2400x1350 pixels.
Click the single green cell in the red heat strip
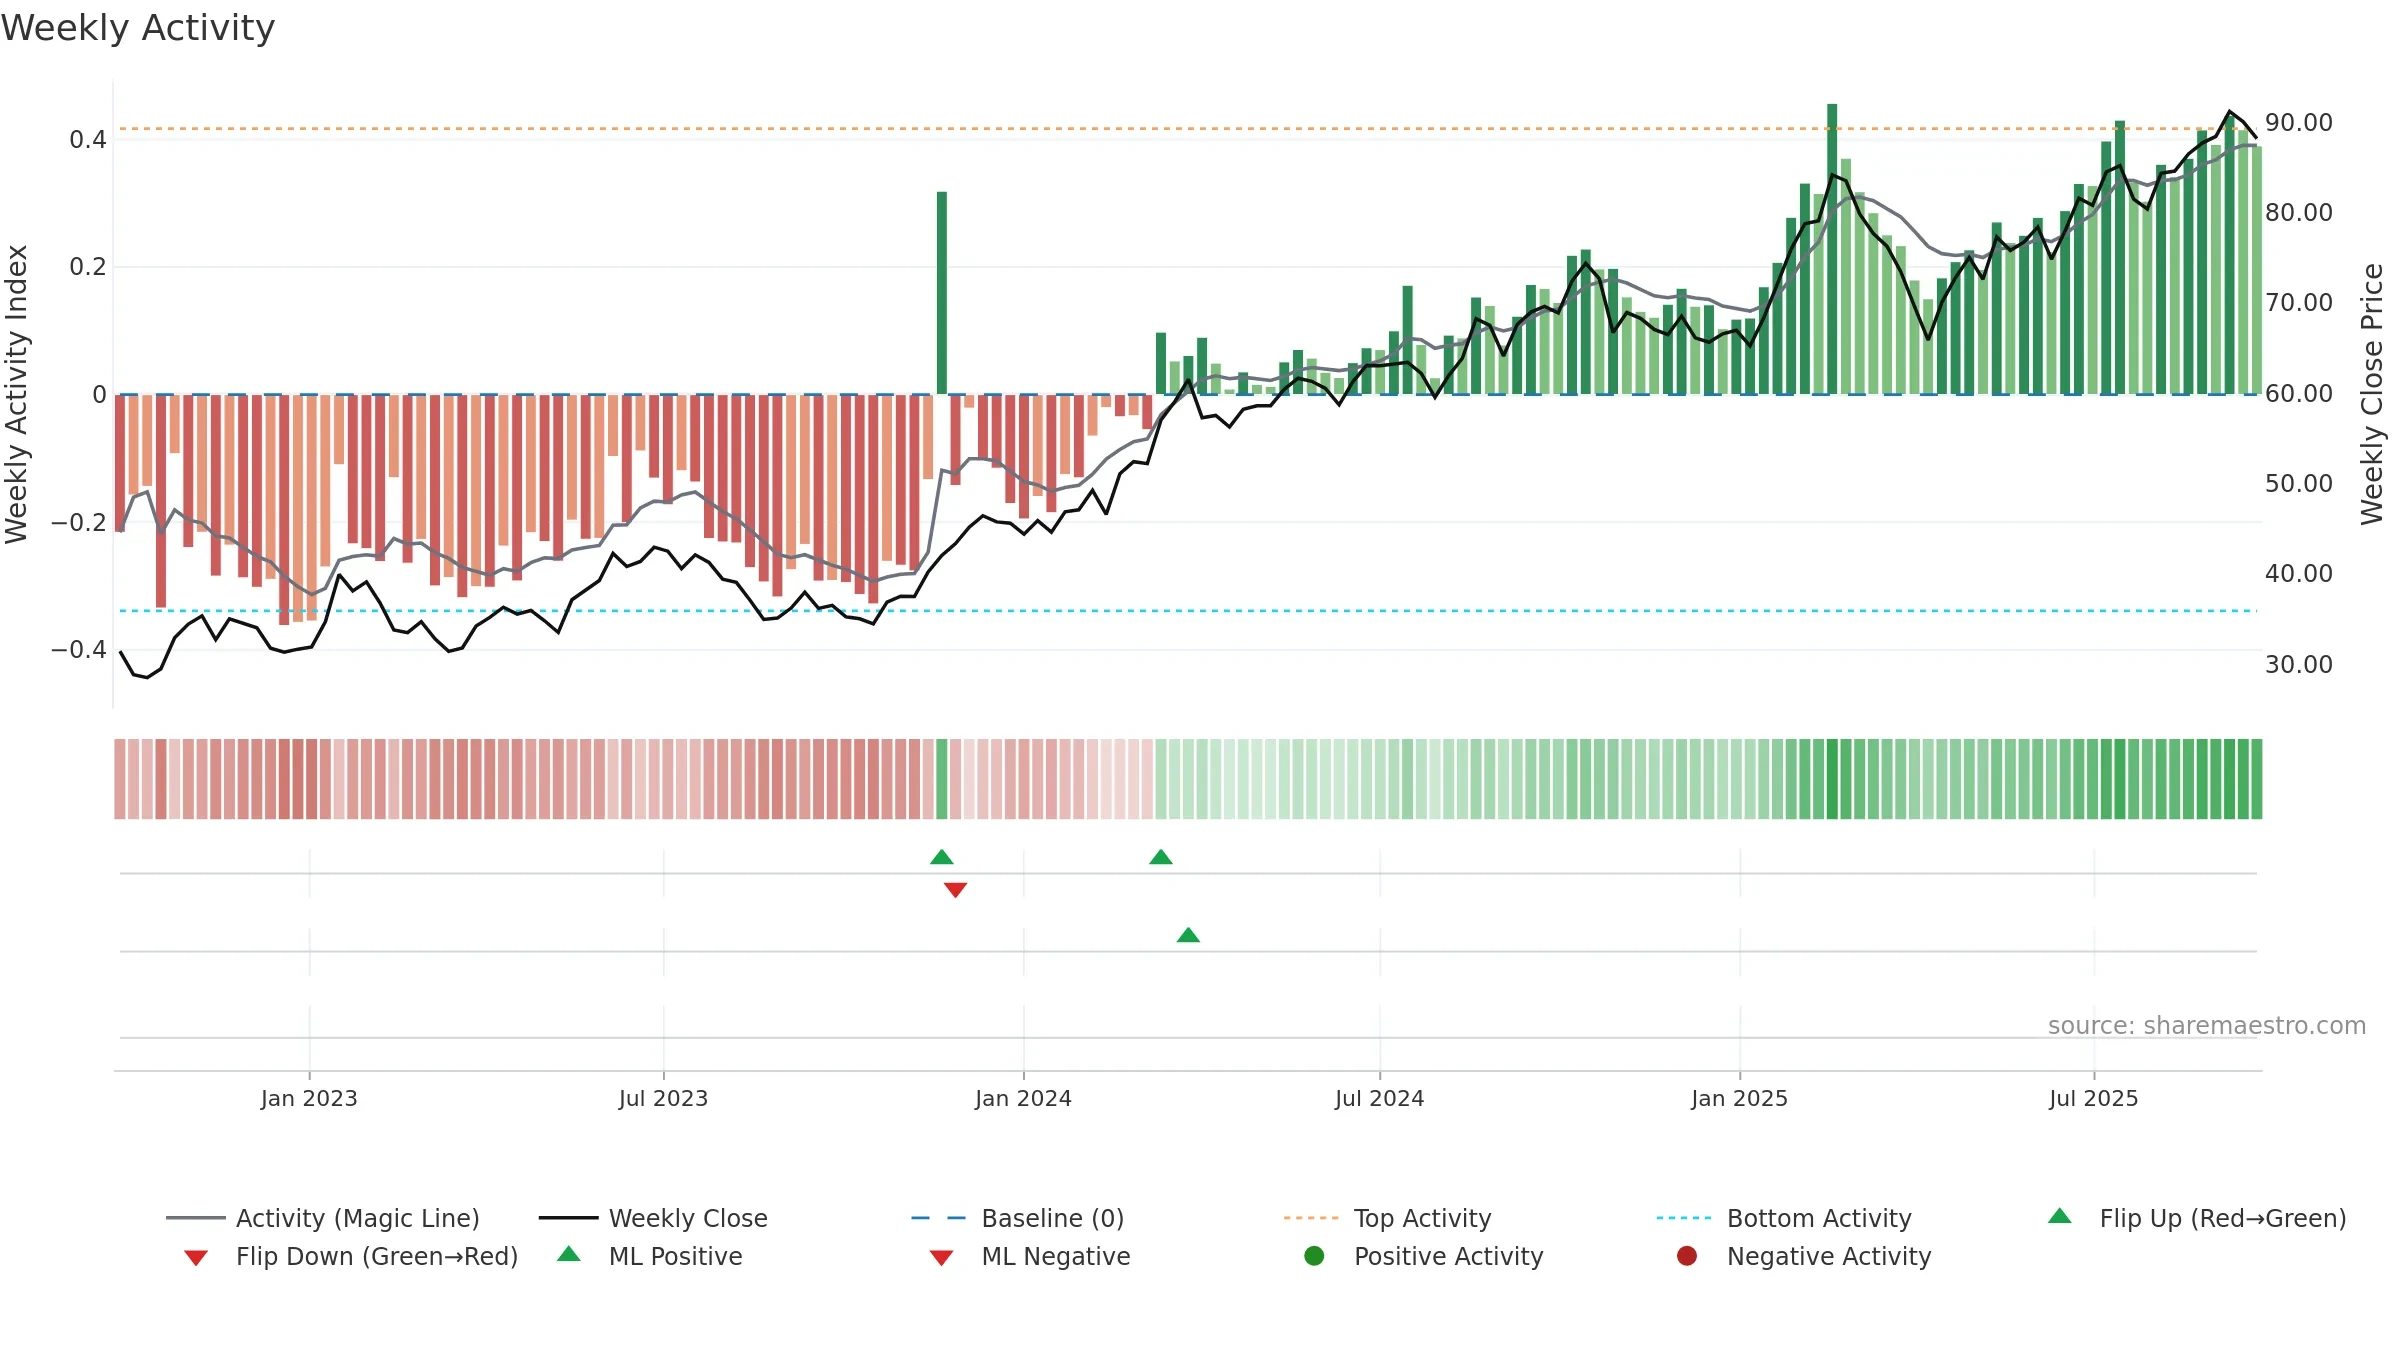pos(941,779)
